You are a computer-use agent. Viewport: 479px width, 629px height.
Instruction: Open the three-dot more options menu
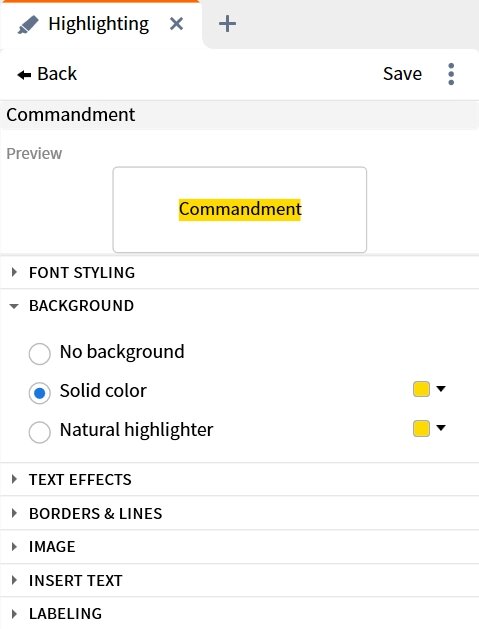tap(451, 74)
